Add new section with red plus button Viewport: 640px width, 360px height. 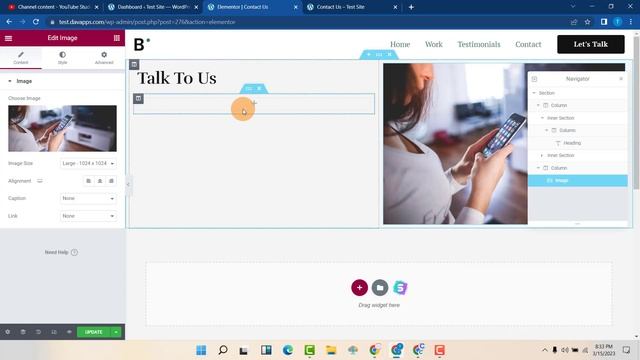click(359, 288)
